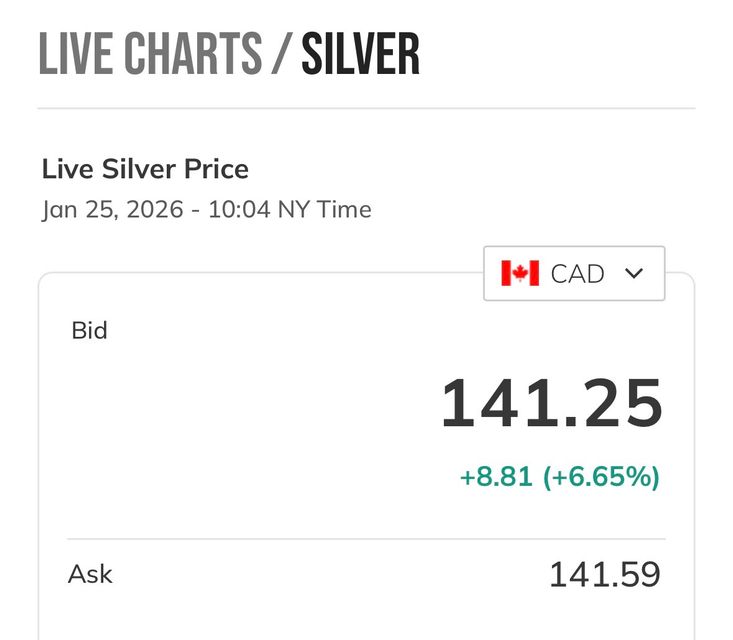Open the CAD currency dropdown
Screen dimensions: 733x640
click(x=574, y=273)
